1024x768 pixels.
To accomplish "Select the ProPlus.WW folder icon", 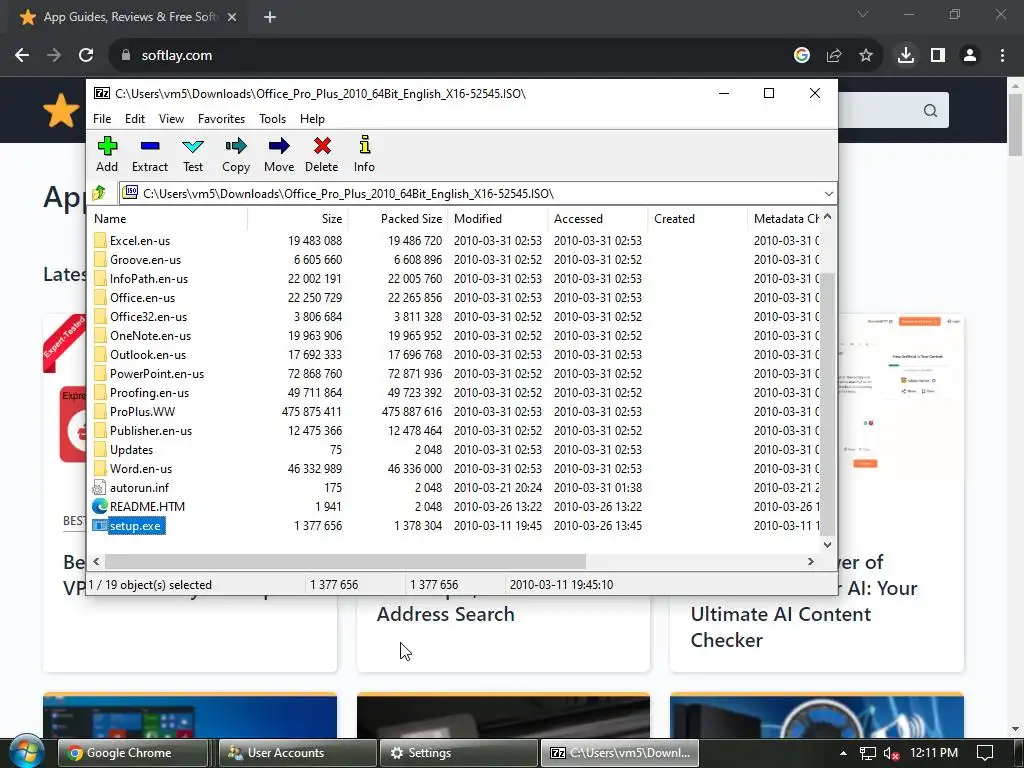I will 100,411.
